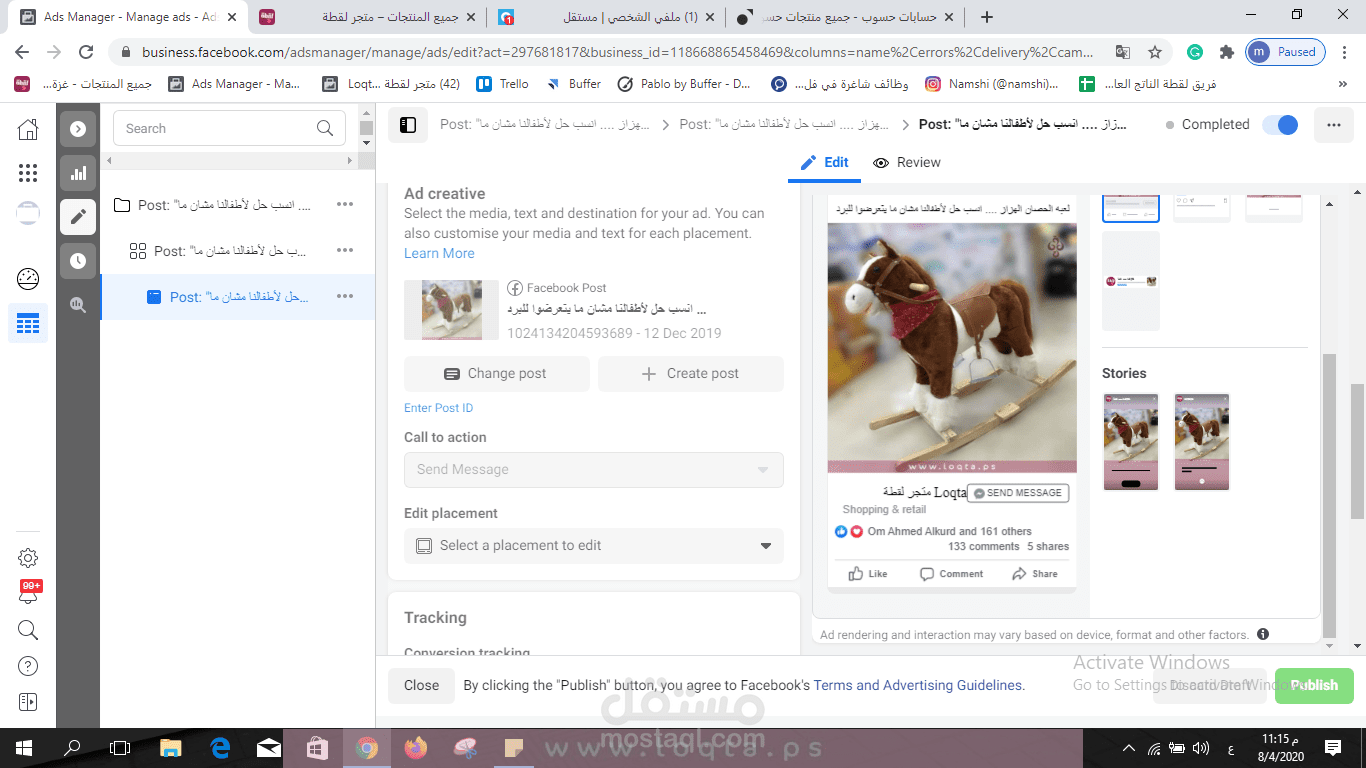This screenshot has height=768, width=1366.
Task: Bookmark this page with the star icon
Action: pos(1155,52)
